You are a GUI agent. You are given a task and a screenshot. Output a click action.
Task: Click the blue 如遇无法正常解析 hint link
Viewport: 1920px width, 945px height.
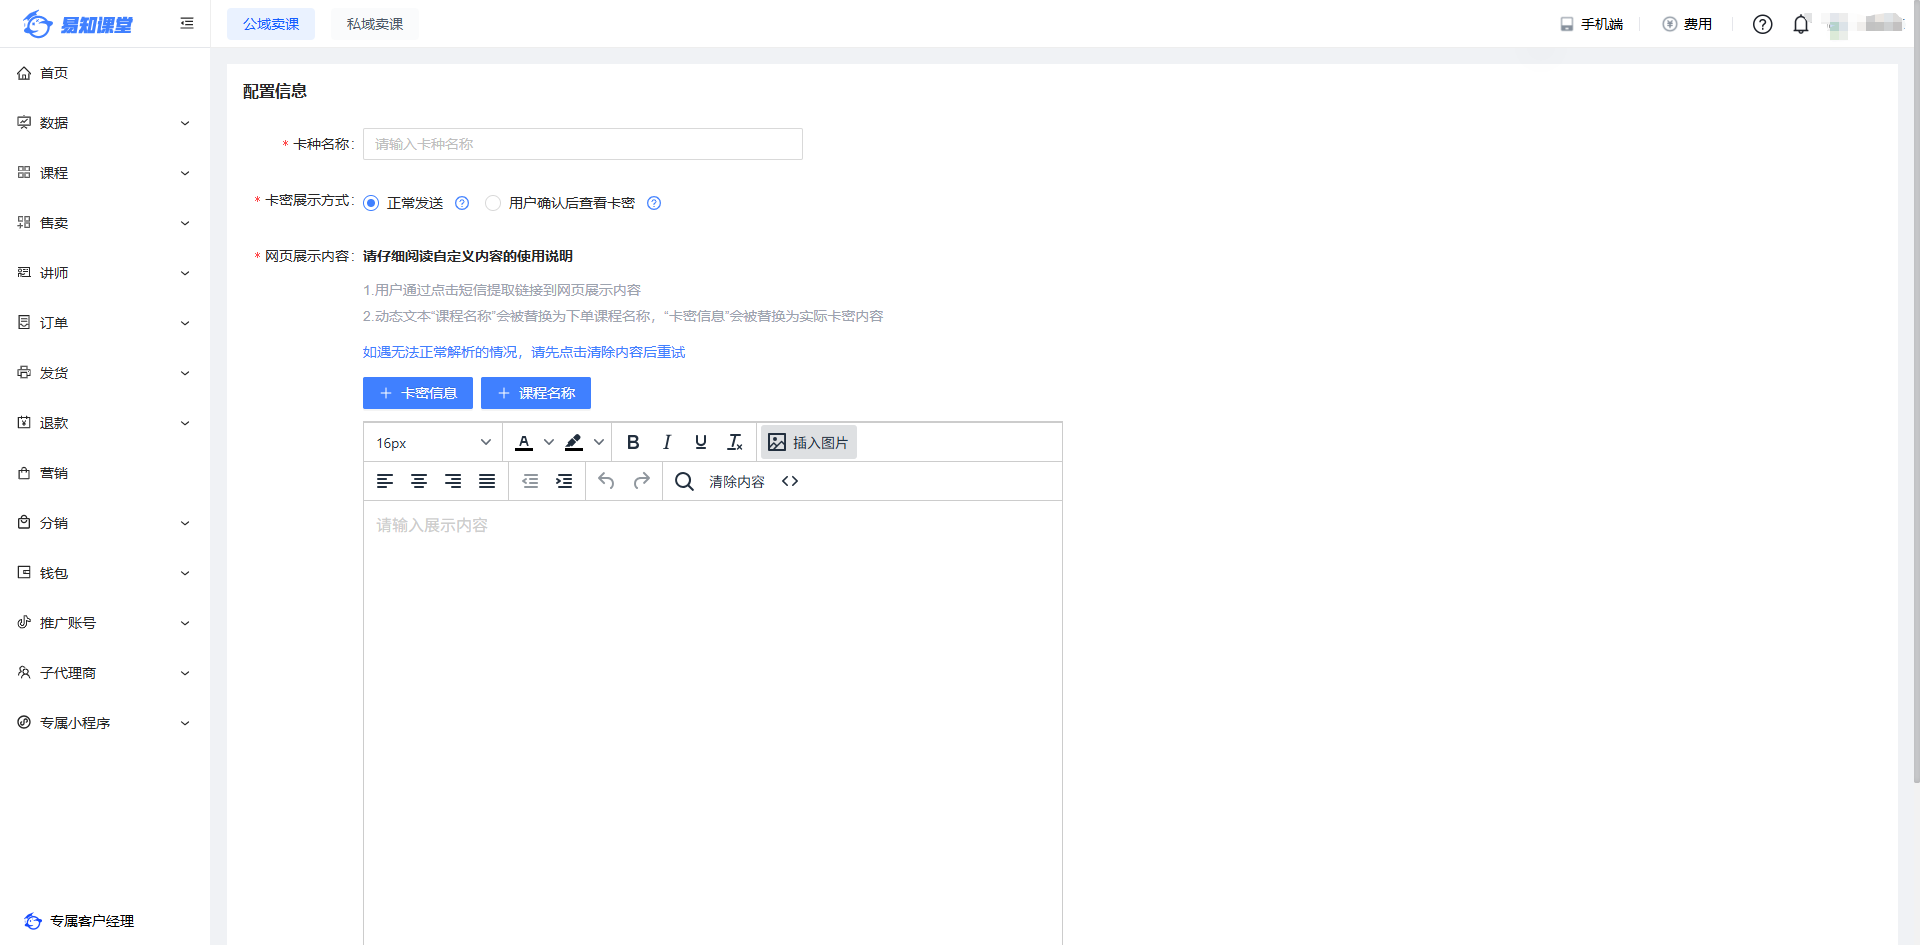point(524,352)
